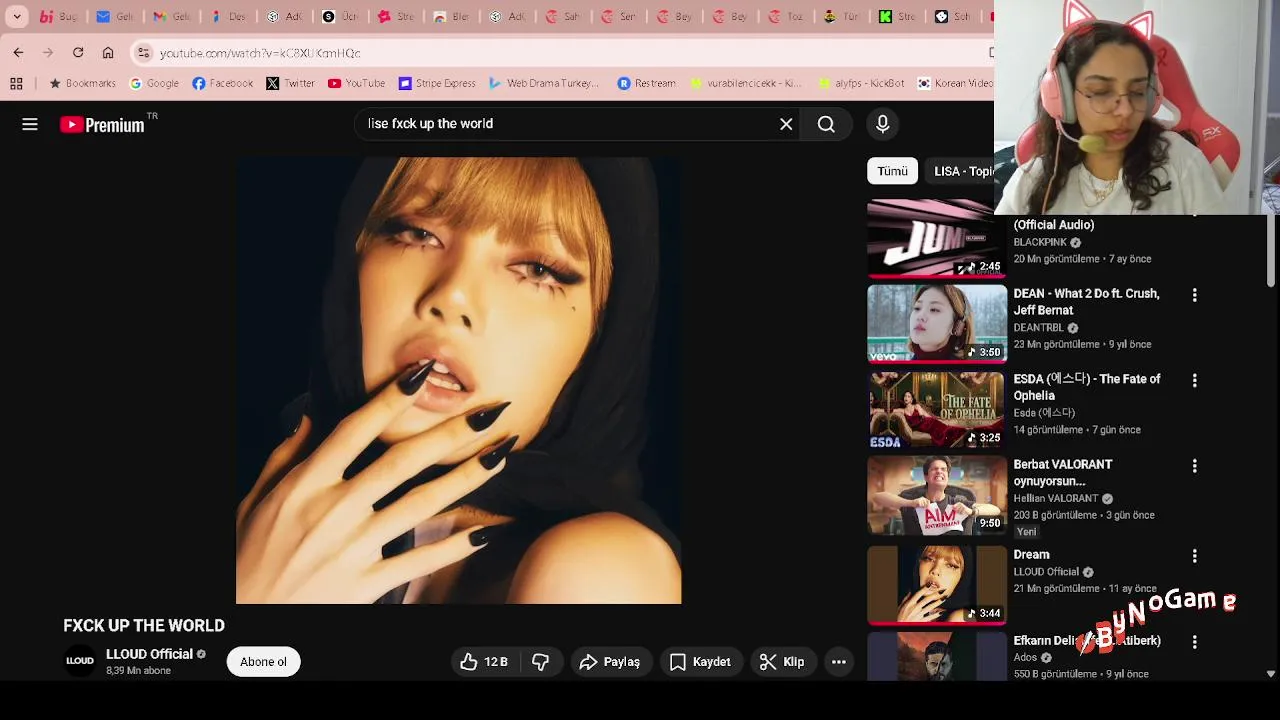Open options for Berbat VALORANT video
This screenshot has width=1280, height=720.
click(x=1194, y=466)
